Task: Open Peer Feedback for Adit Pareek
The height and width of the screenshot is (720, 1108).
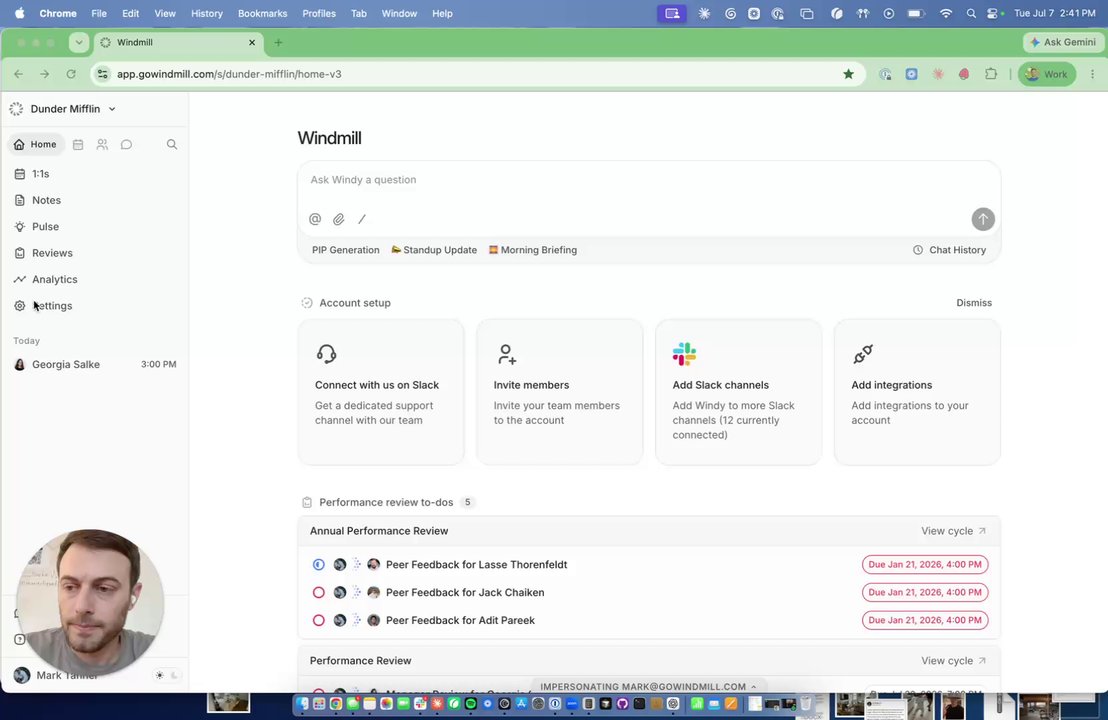Action: [x=460, y=620]
